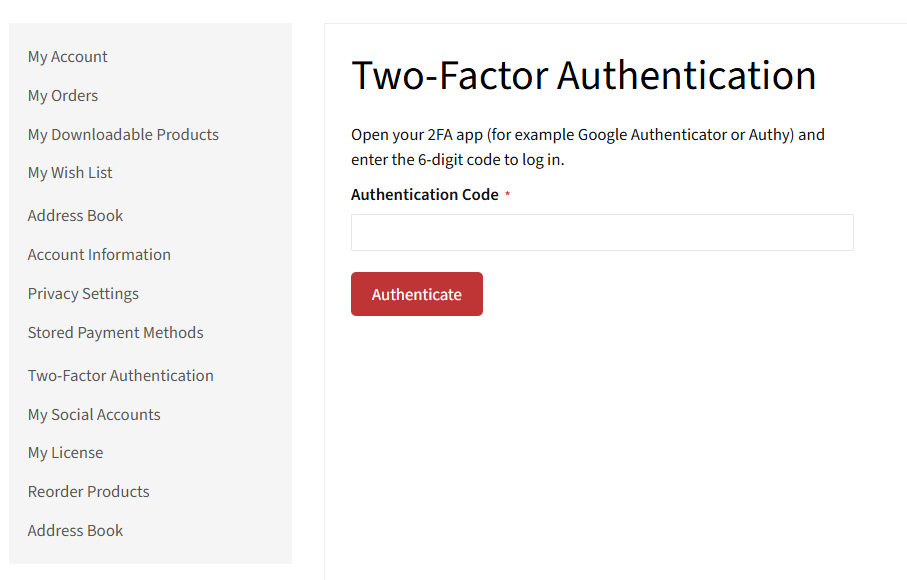The image size is (907, 580).
Task: Select Two-Factor Authentication in the sidebar
Action: (x=121, y=376)
